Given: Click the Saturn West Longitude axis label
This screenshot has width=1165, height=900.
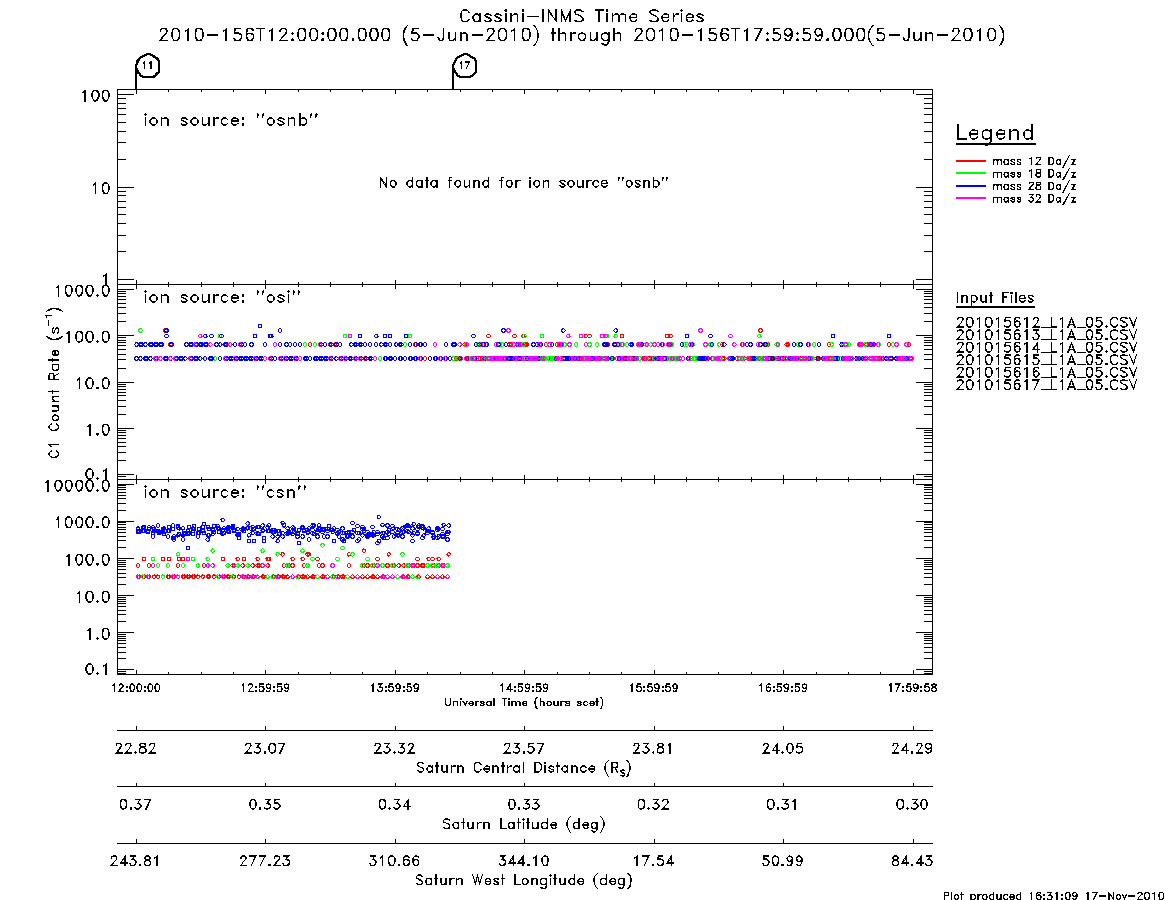Looking at the screenshot, I should (524, 881).
